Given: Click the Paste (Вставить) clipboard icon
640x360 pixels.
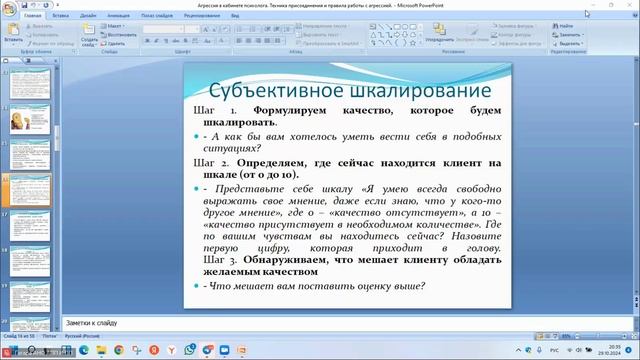Looking at the screenshot, I should (13, 30).
